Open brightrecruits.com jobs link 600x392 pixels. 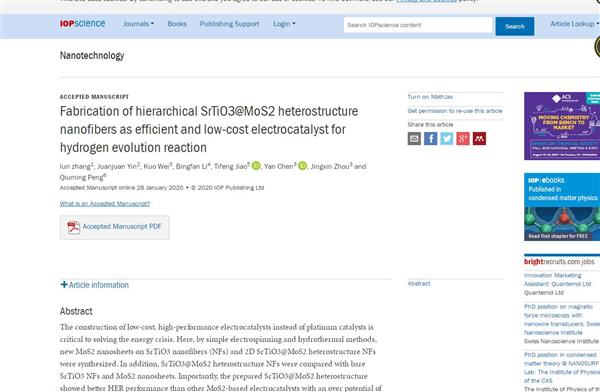559,261
